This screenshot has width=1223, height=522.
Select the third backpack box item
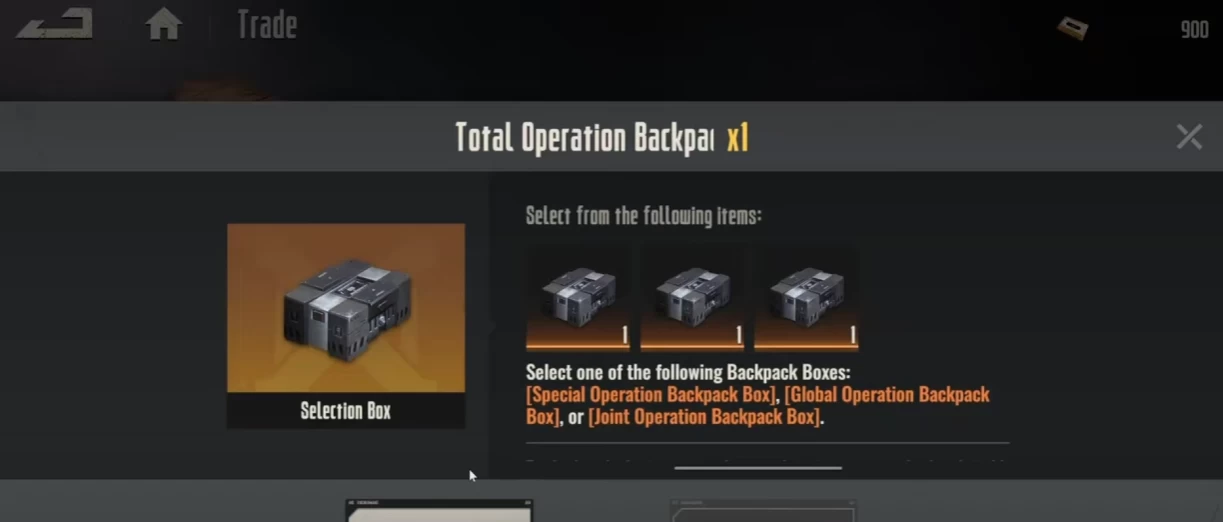[x=806, y=299]
